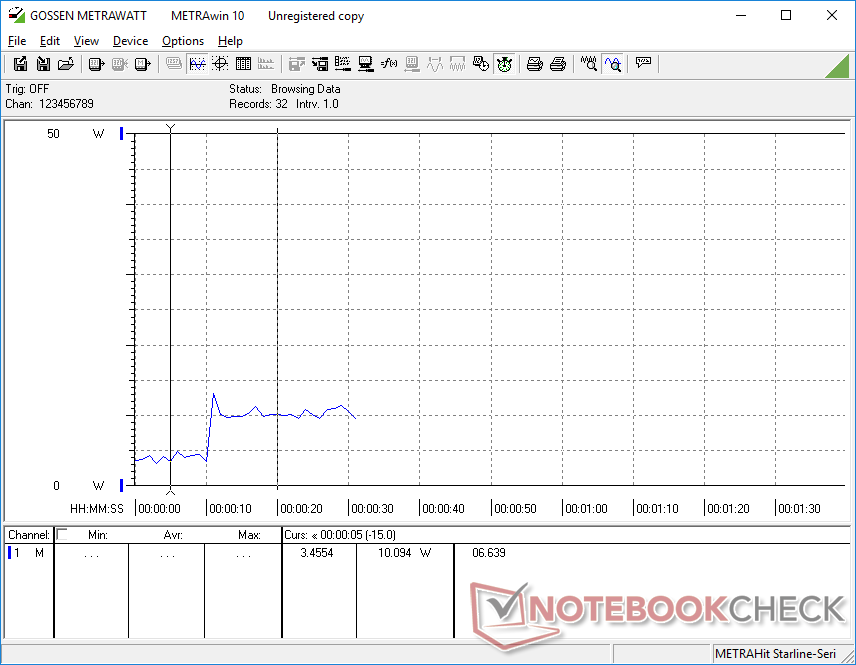Click the greyed digital display icon

[x=174, y=64]
